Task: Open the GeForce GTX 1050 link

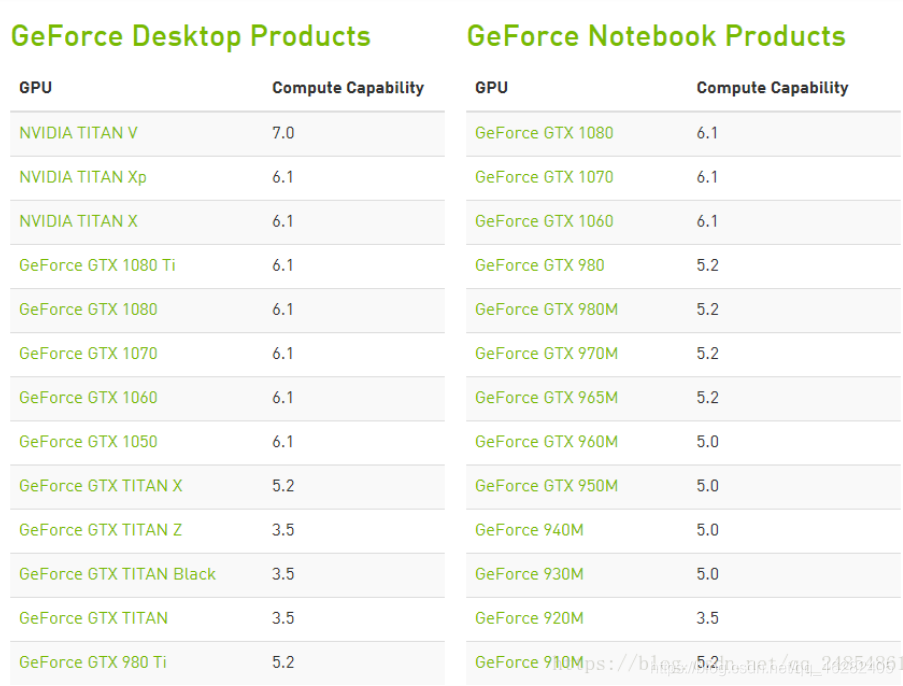Action: click(x=88, y=442)
